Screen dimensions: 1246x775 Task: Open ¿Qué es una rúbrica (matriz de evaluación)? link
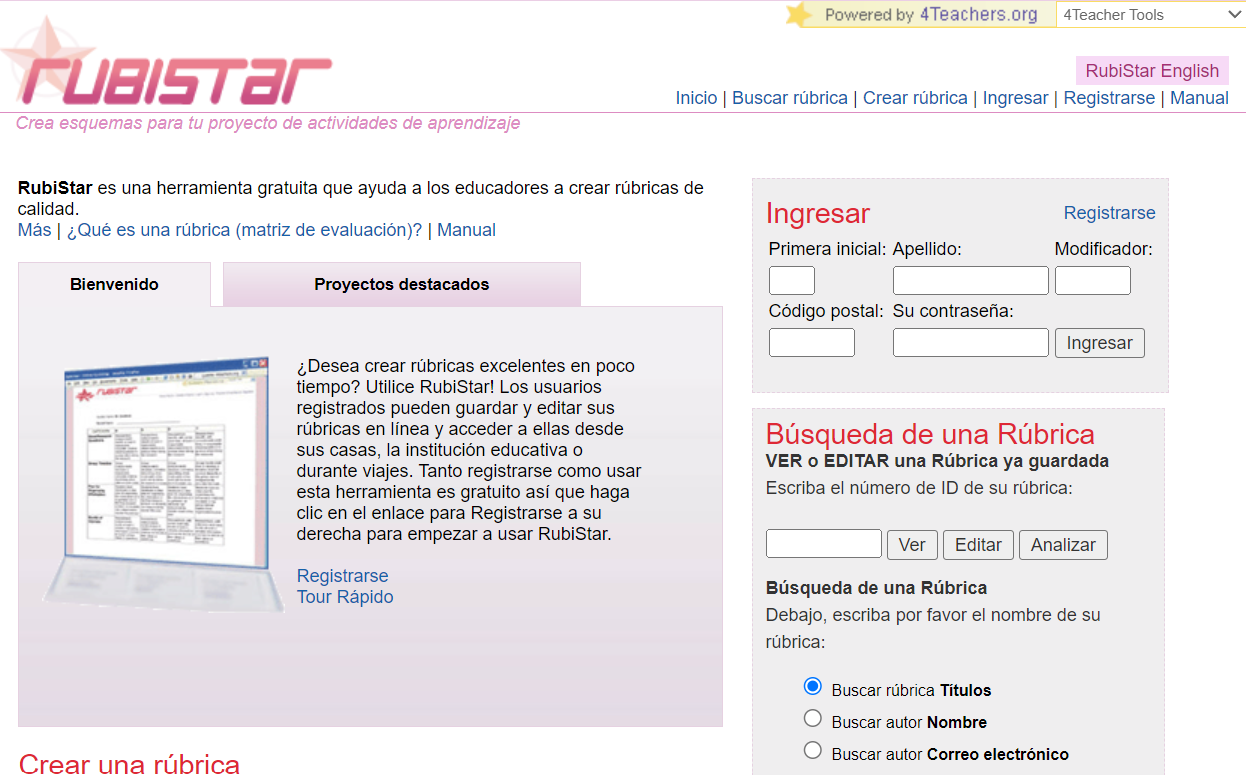[244, 230]
